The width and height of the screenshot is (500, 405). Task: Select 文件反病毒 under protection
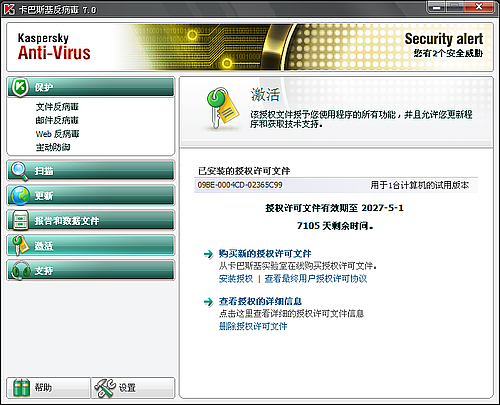[57, 107]
